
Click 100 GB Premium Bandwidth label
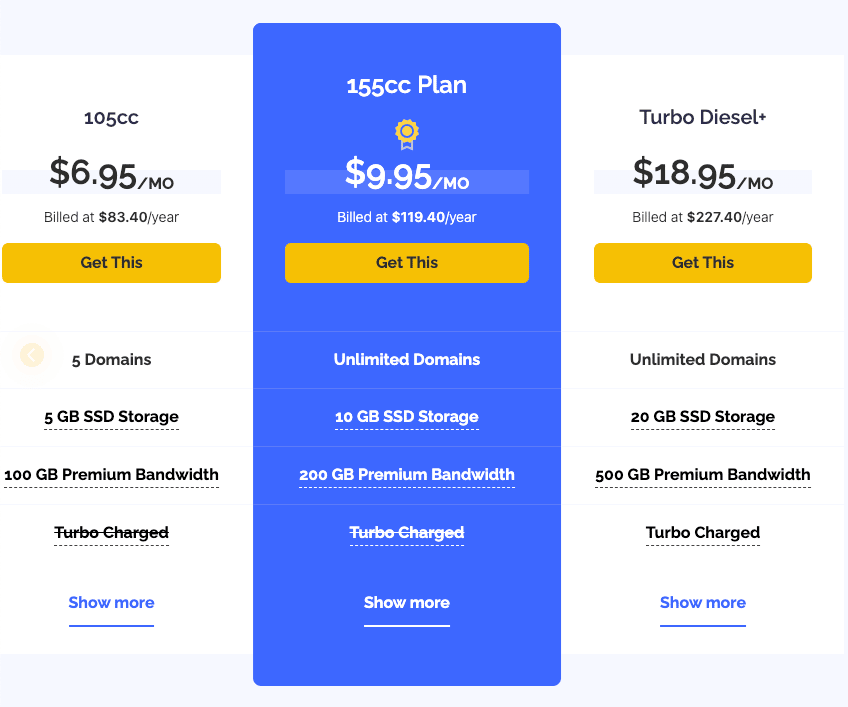pos(111,475)
